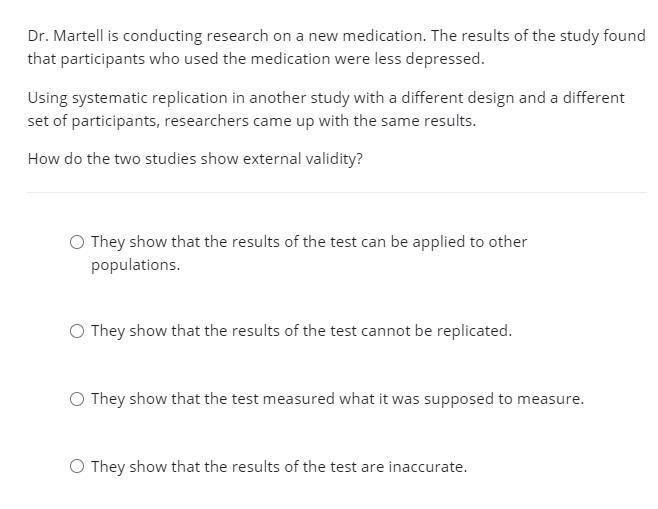Click the question 'How do the two studies'
Screen dimensions: 658x509
pyautogui.click(x=195, y=159)
